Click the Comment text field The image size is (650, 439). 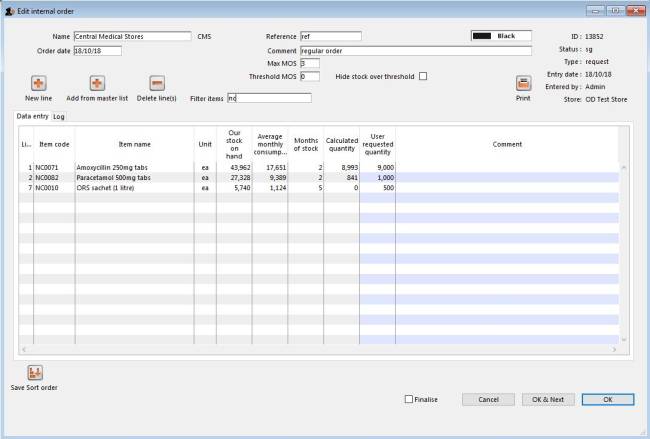[x=415, y=50]
